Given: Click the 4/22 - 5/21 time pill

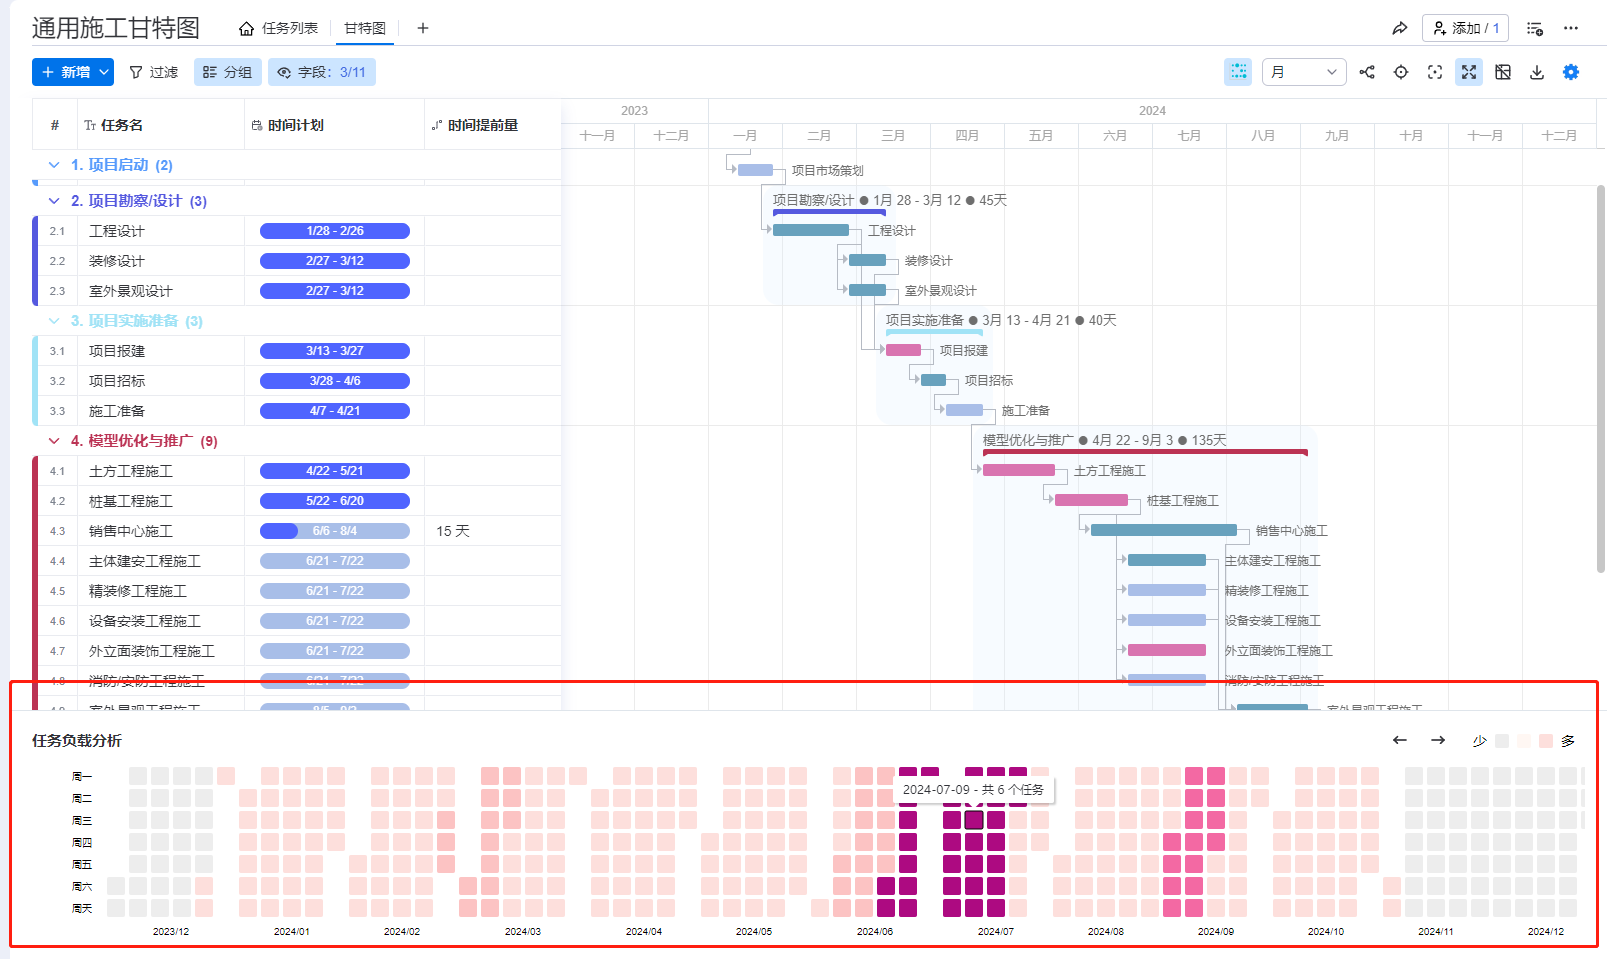Looking at the screenshot, I should coord(335,471).
